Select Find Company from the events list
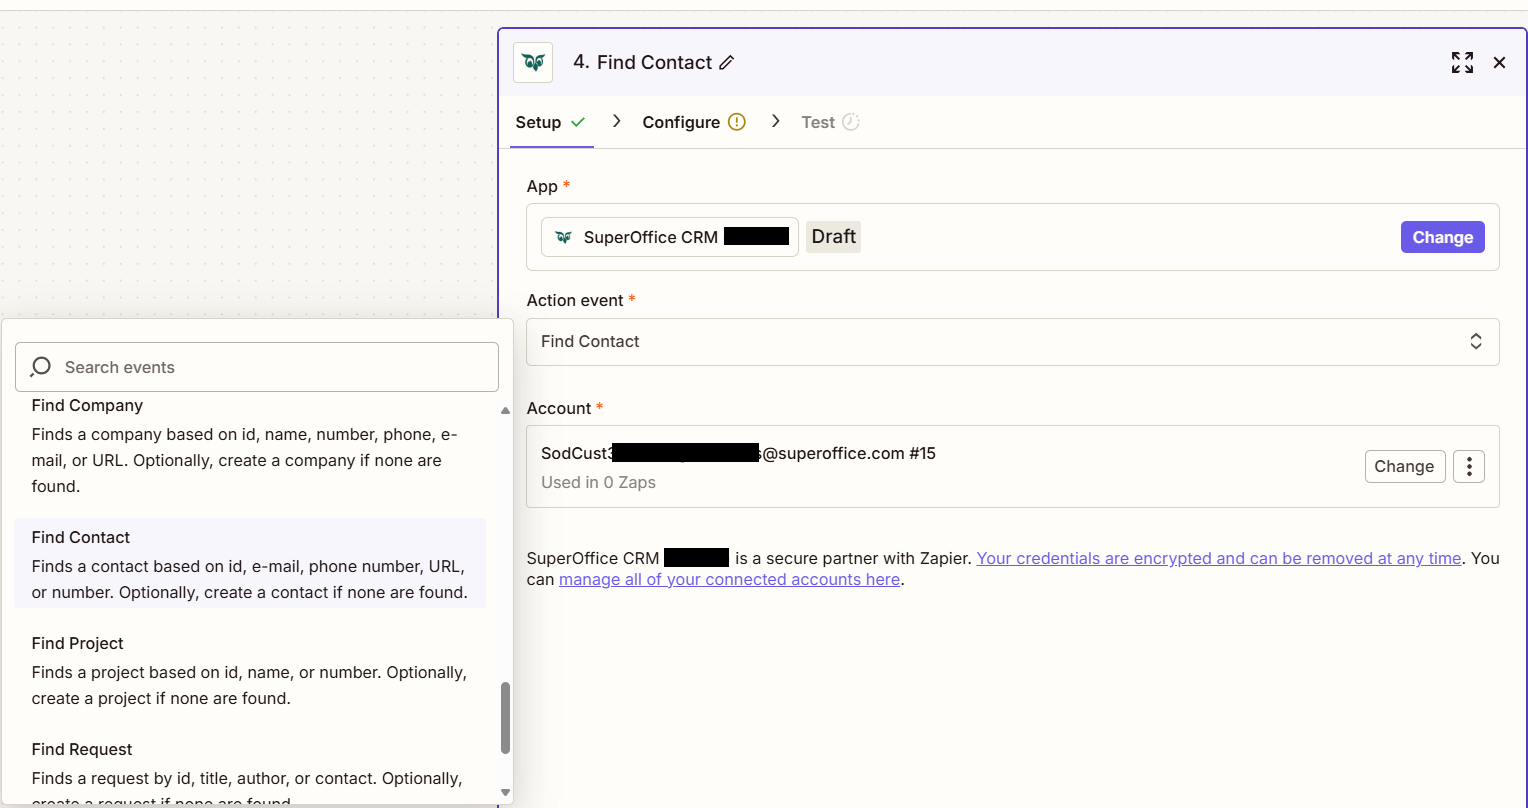1528x808 pixels. [250, 445]
